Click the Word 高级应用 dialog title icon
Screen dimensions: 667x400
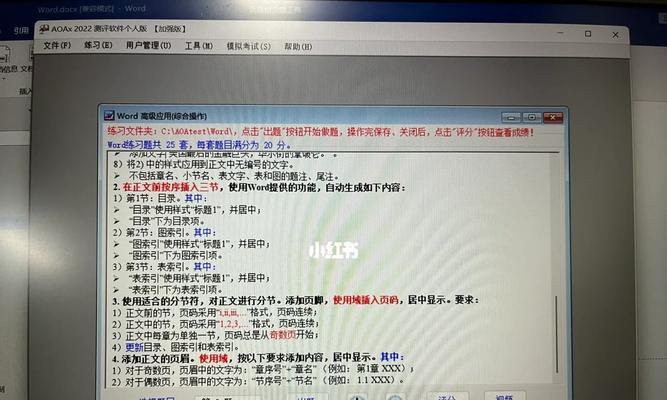tap(109, 115)
